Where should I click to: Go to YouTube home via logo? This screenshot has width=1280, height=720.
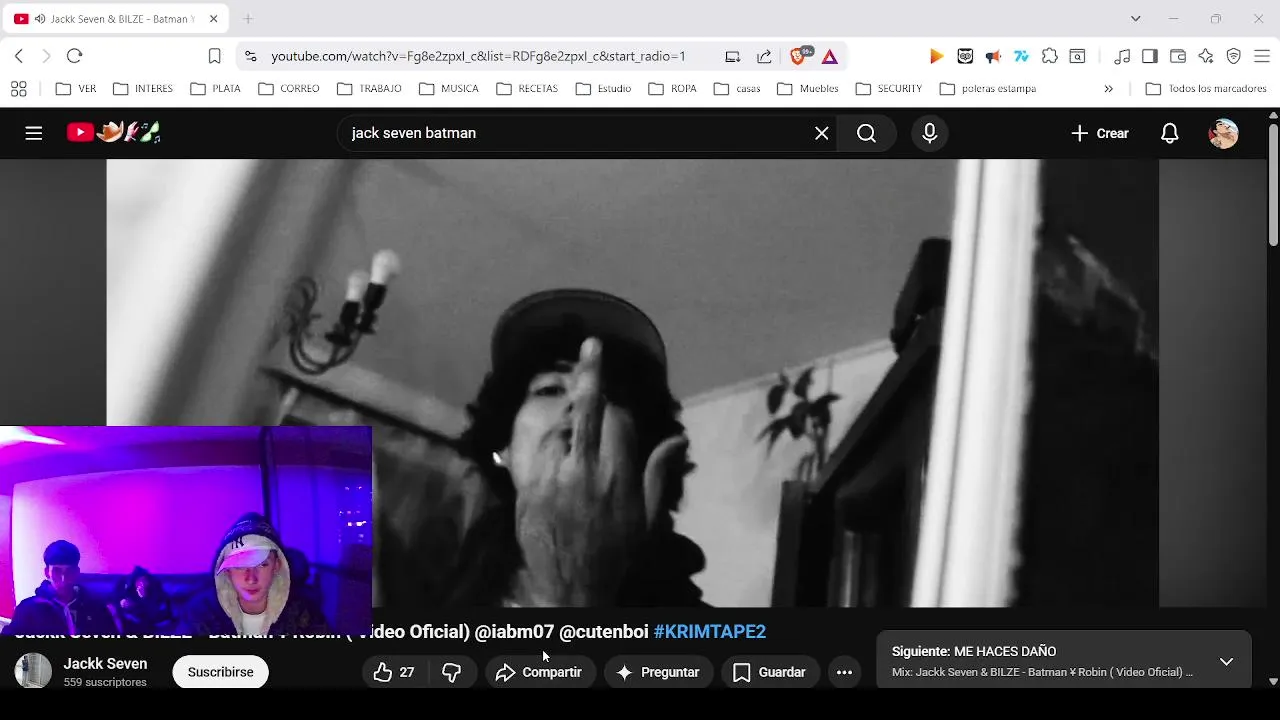pos(113,132)
